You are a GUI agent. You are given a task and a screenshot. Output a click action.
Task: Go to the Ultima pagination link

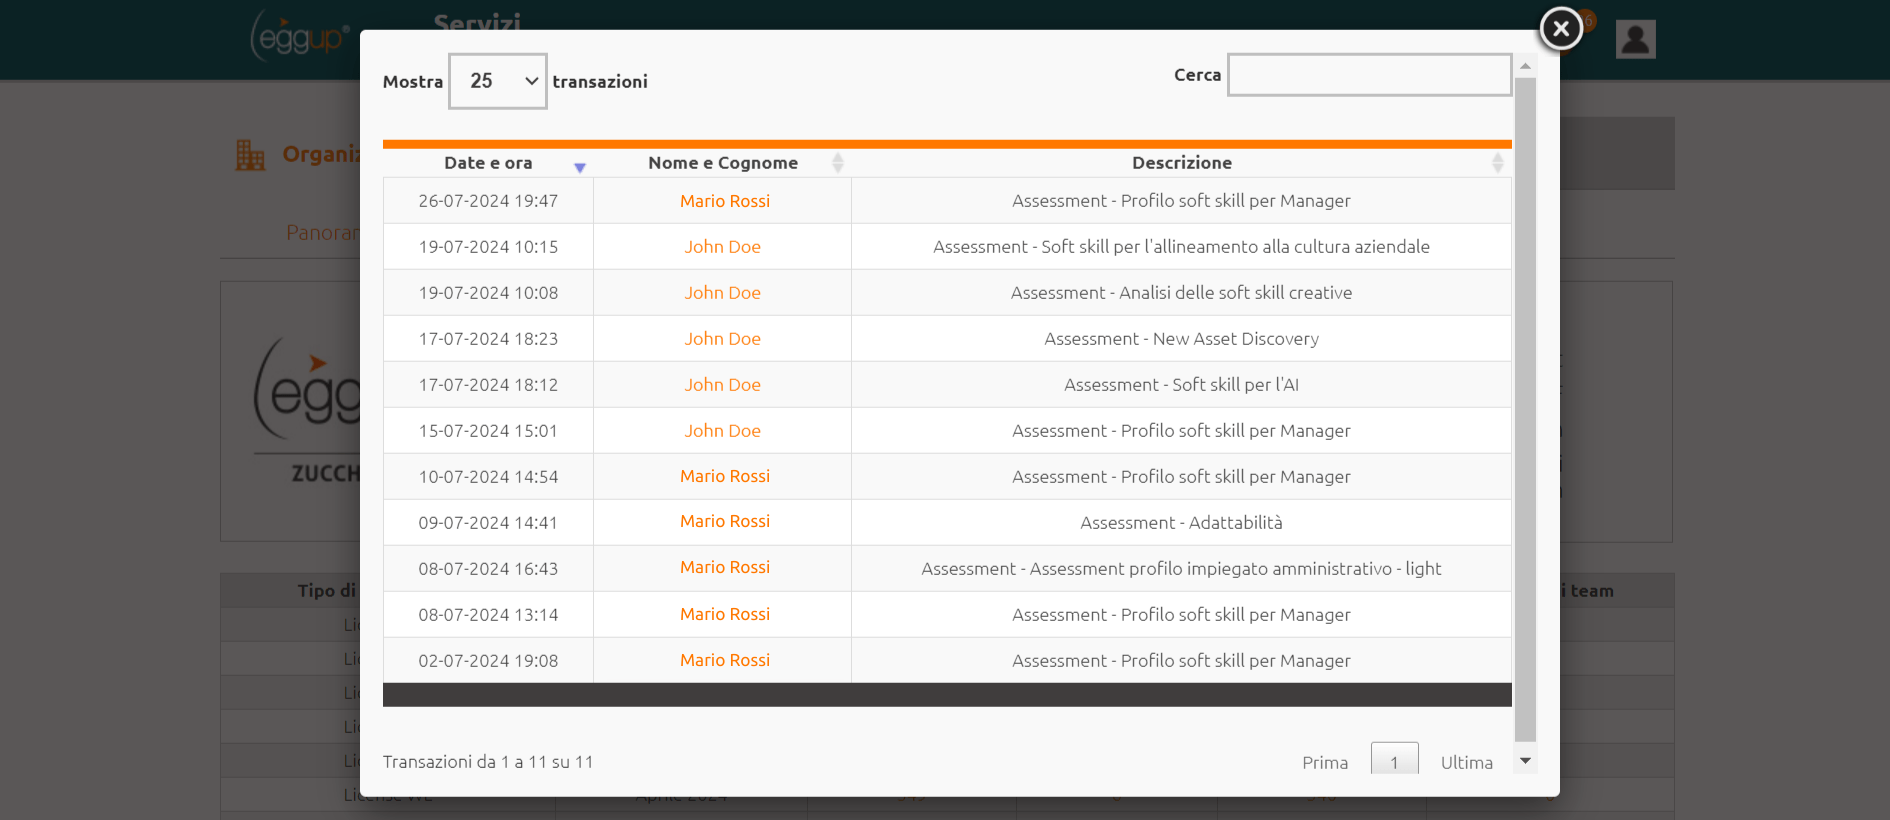[x=1466, y=762]
